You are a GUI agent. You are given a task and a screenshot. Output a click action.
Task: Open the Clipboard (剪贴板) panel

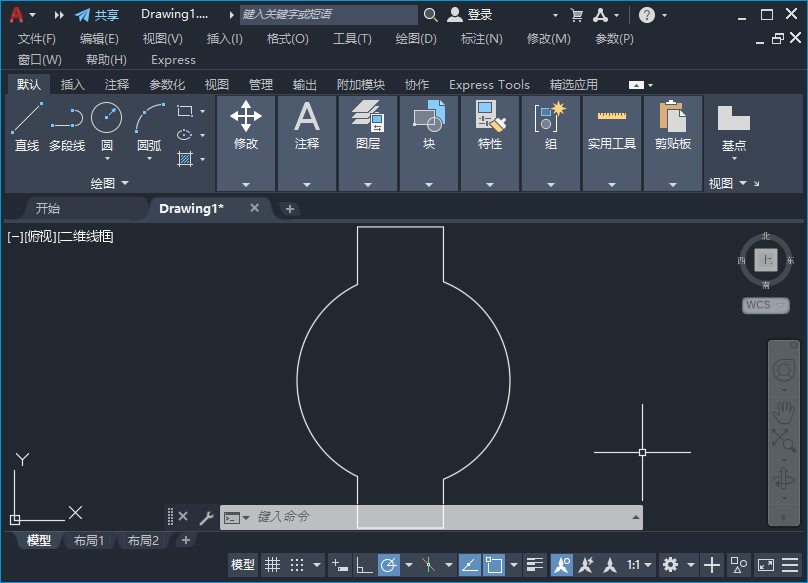click(x=673, y=143)
